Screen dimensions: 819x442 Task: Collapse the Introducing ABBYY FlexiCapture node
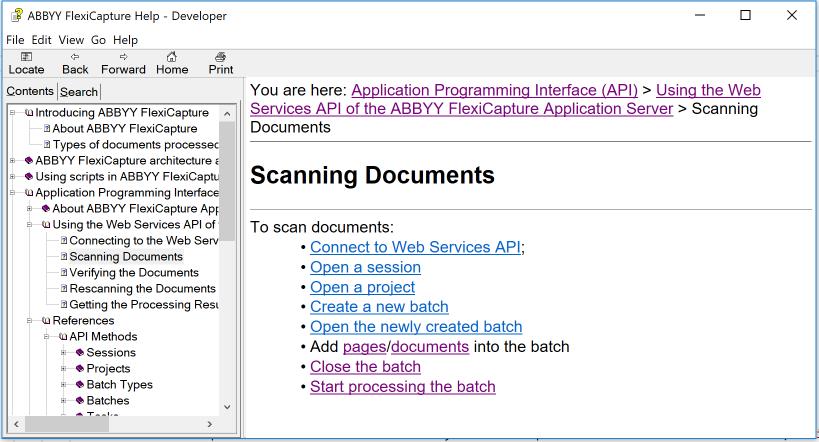pyautogui.click(x=13, y=113)
